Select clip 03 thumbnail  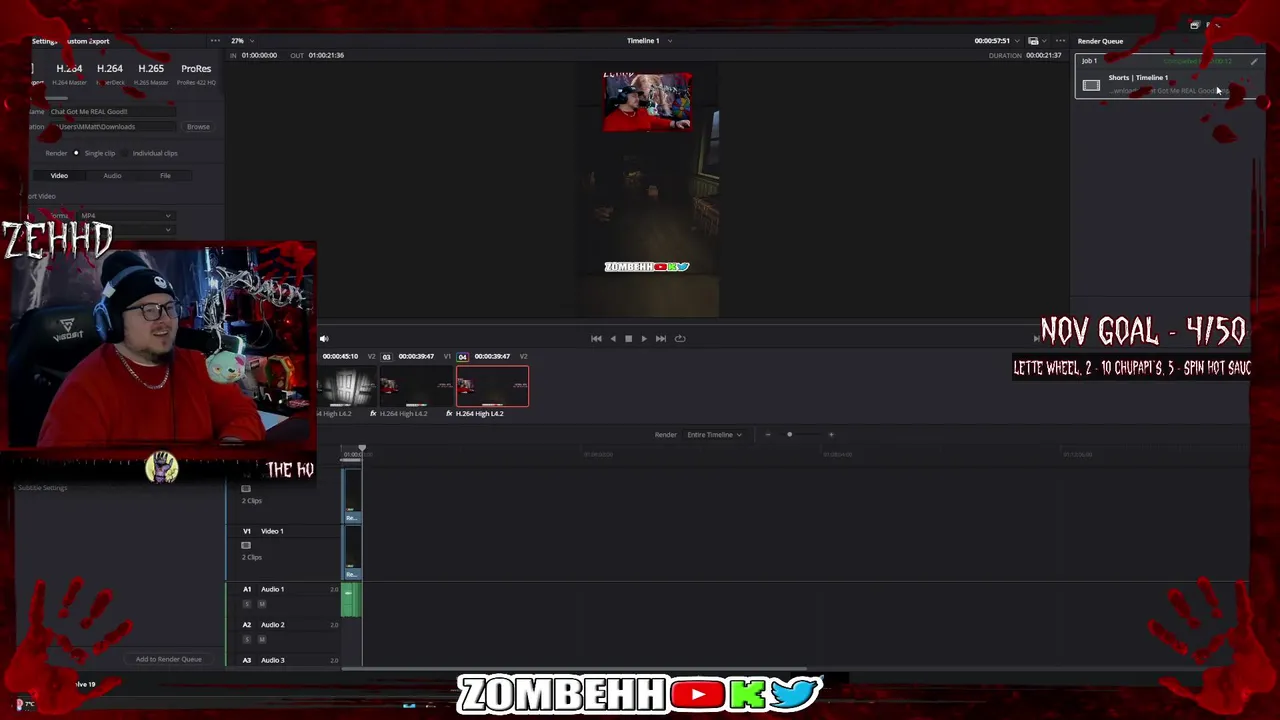click(x=417, y=386)
